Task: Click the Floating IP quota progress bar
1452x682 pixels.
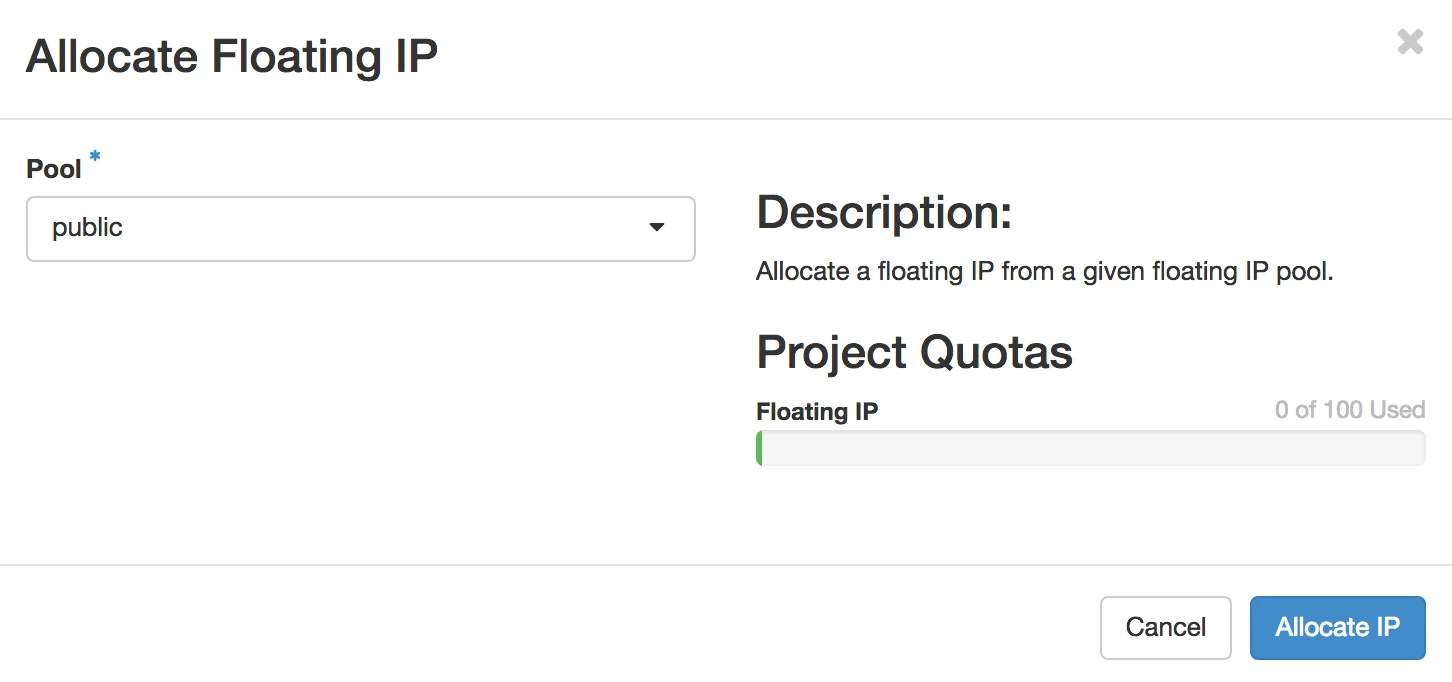Action: tap(1090, 448)
